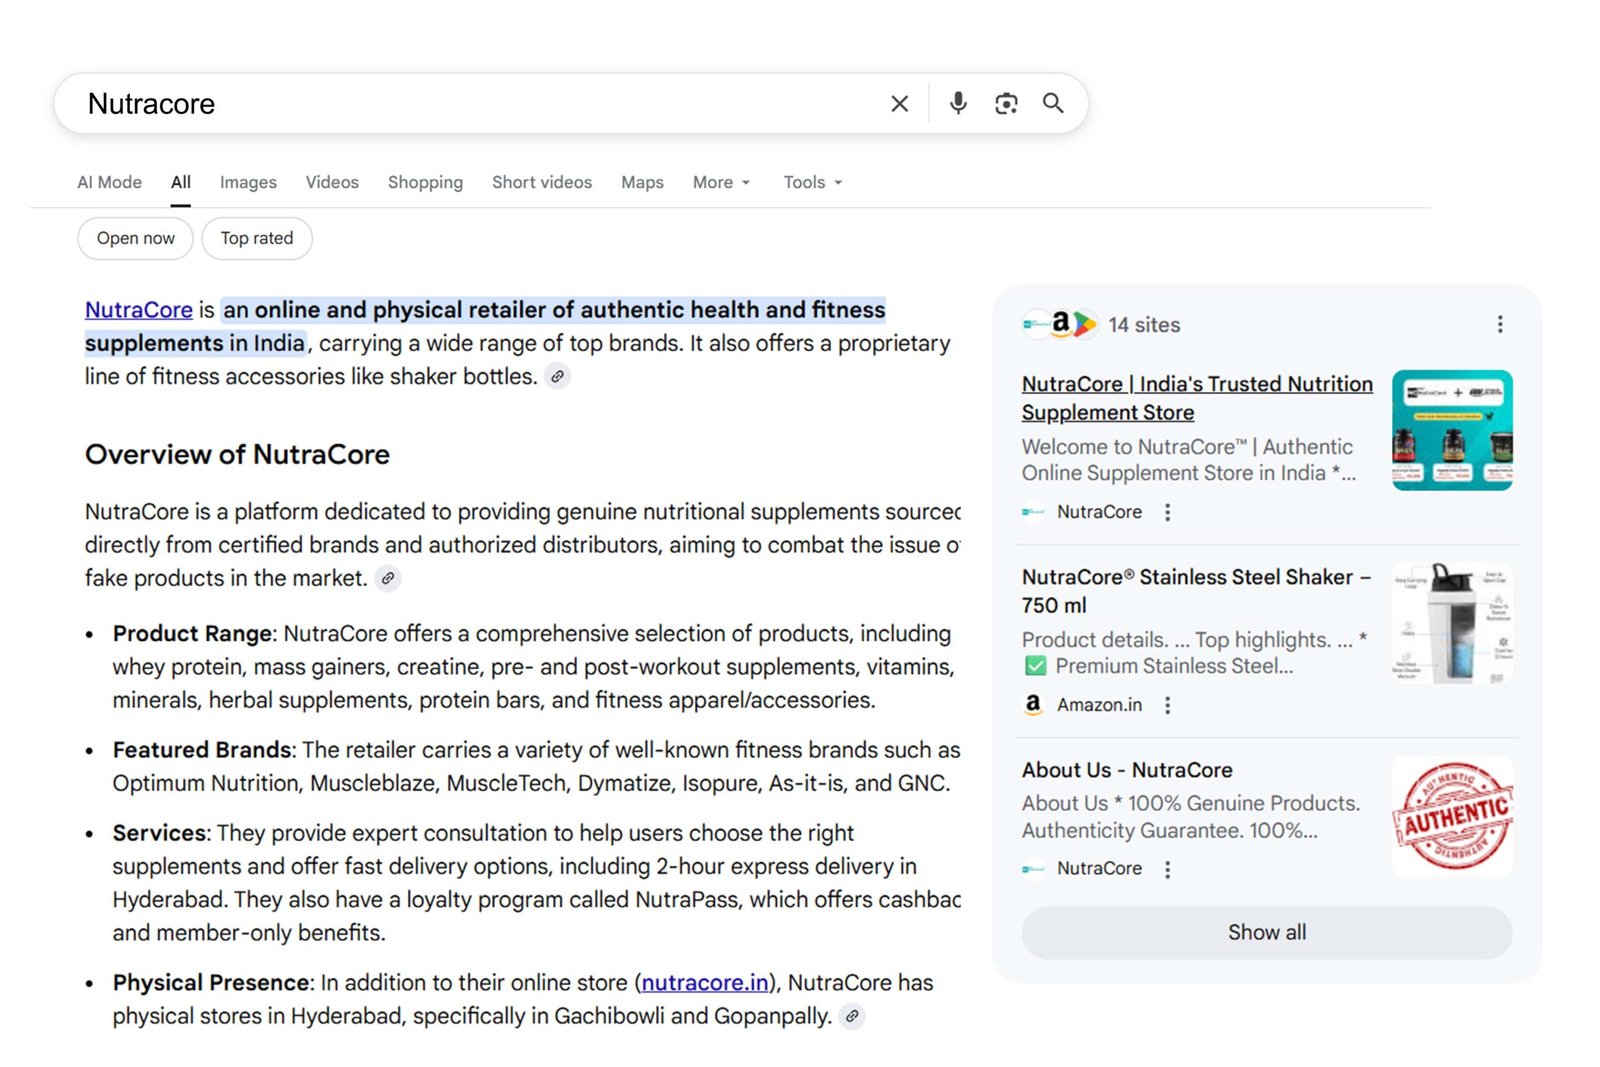Open the three-dot menu on the Amazon shaker result

(1167, 705)
